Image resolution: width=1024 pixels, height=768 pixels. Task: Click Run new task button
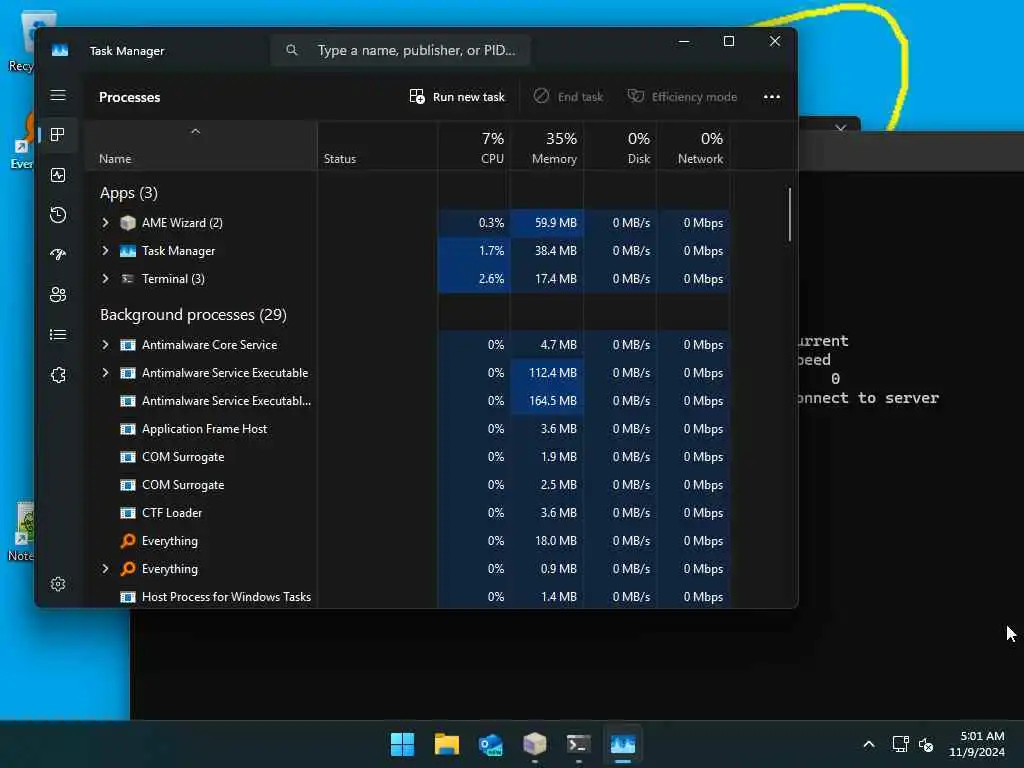pos(457,97)
